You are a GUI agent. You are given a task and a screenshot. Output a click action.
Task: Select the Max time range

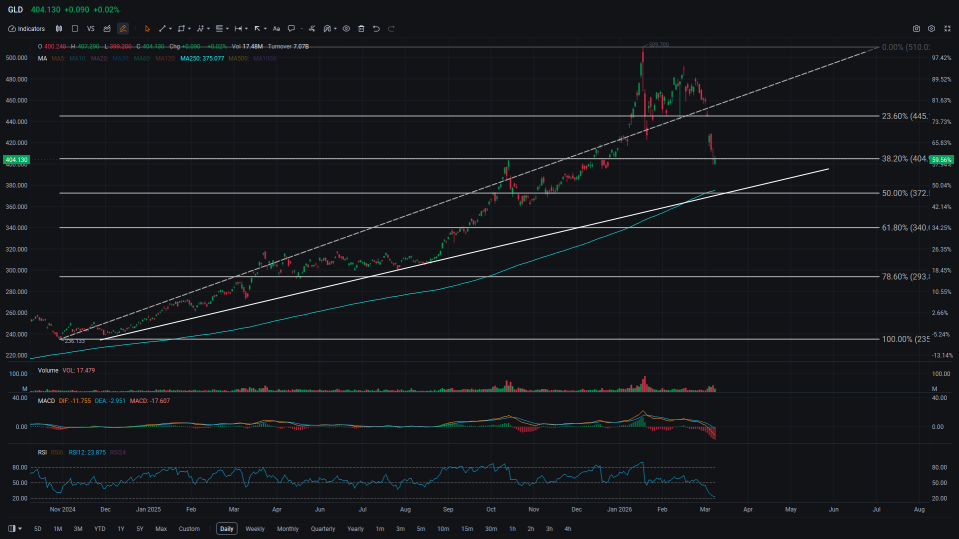point(161,529)
